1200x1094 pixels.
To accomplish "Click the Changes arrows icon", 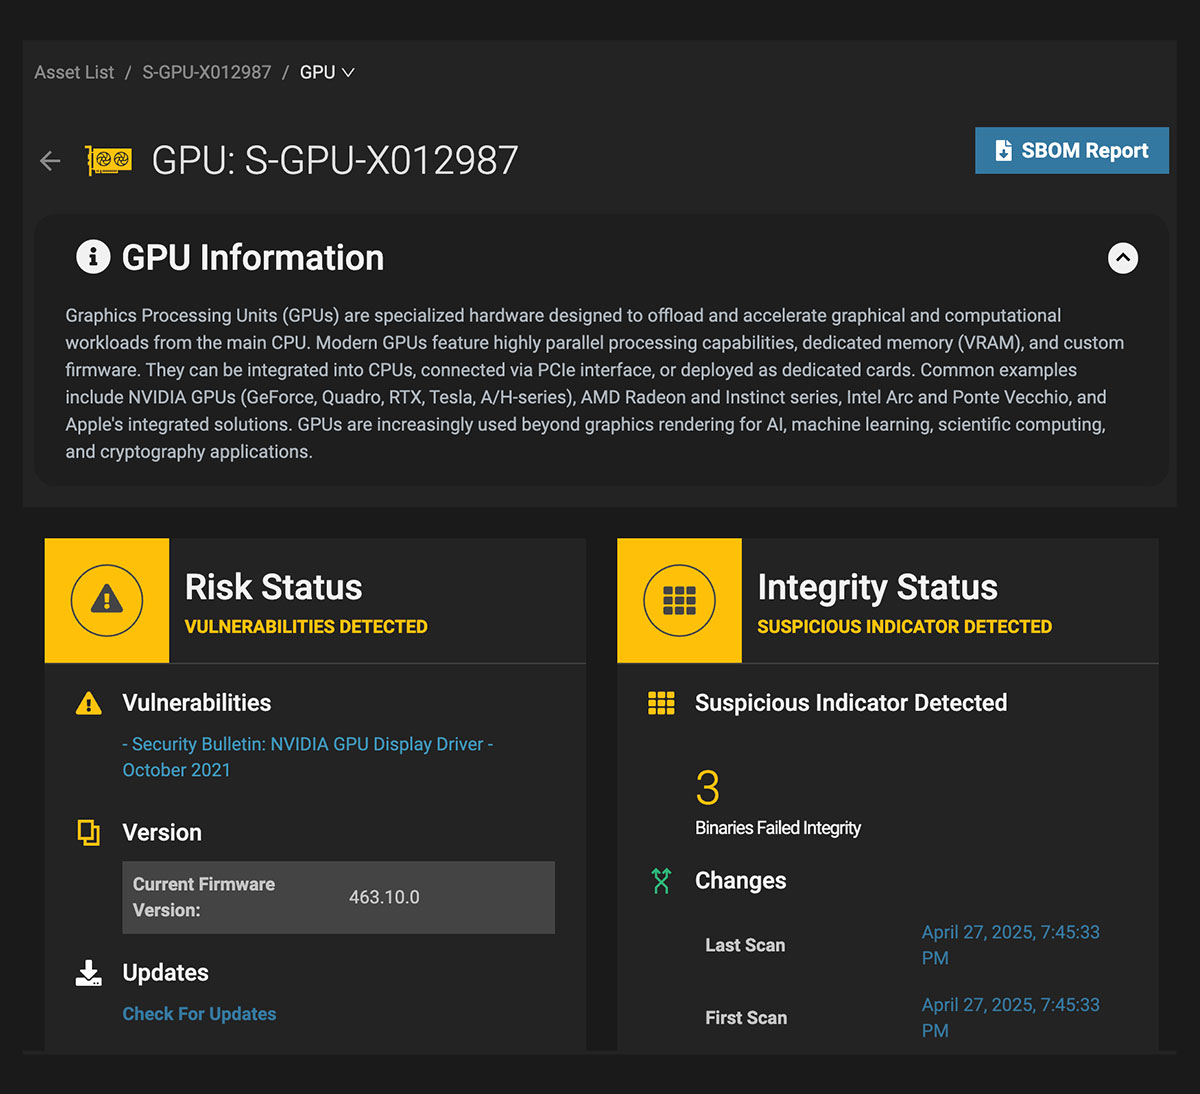I will (661, 881).
